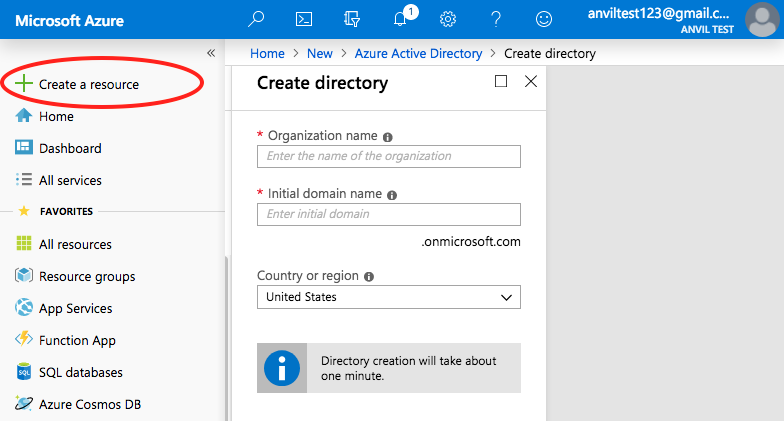Click the SQL databases icon
The width and height of the screenshot is (784, 421).
pos(24,372)
